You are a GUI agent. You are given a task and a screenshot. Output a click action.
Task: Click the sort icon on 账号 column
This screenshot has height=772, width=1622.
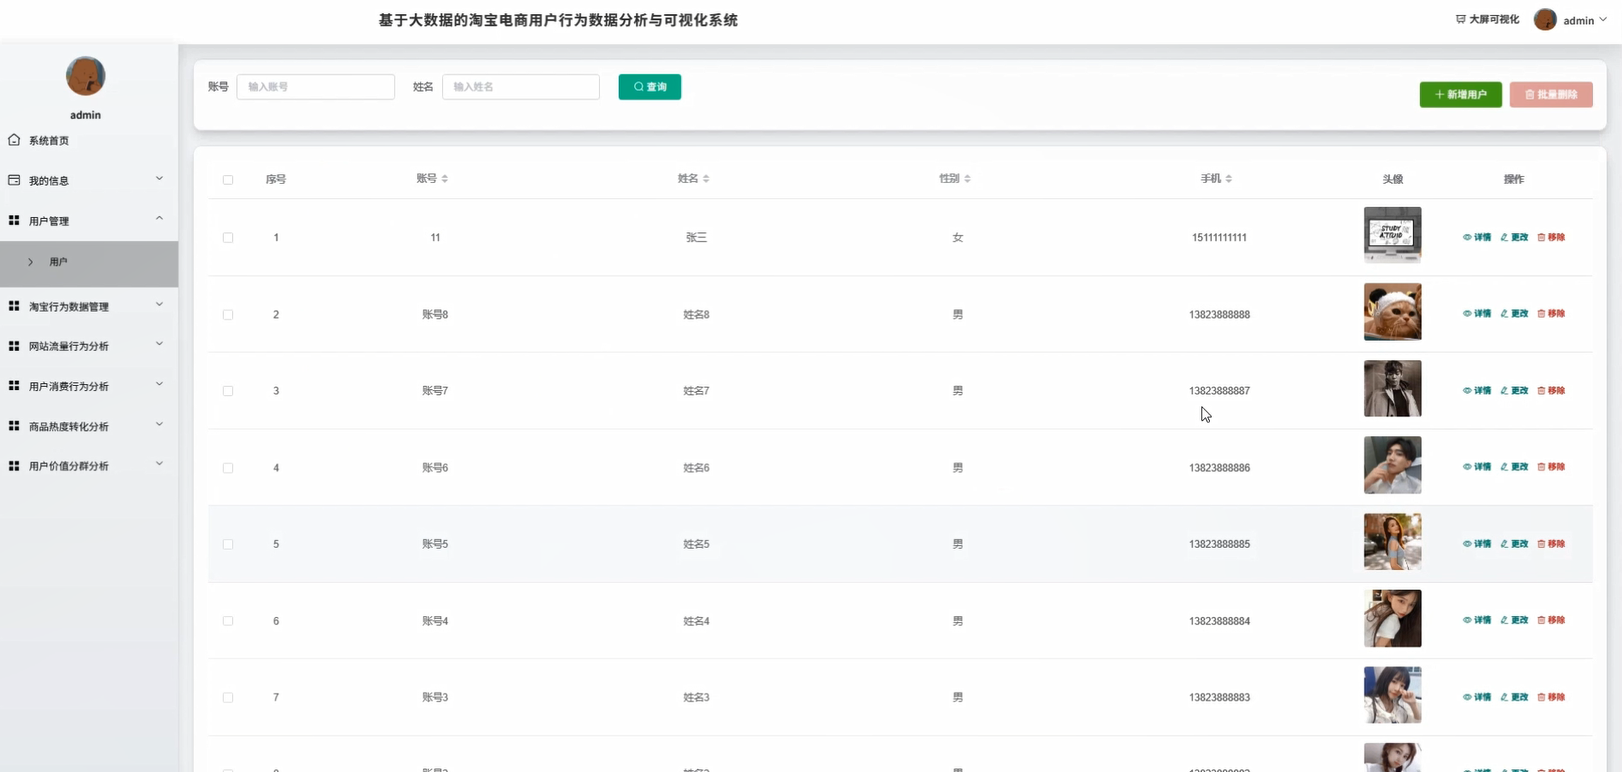[445, 179]
